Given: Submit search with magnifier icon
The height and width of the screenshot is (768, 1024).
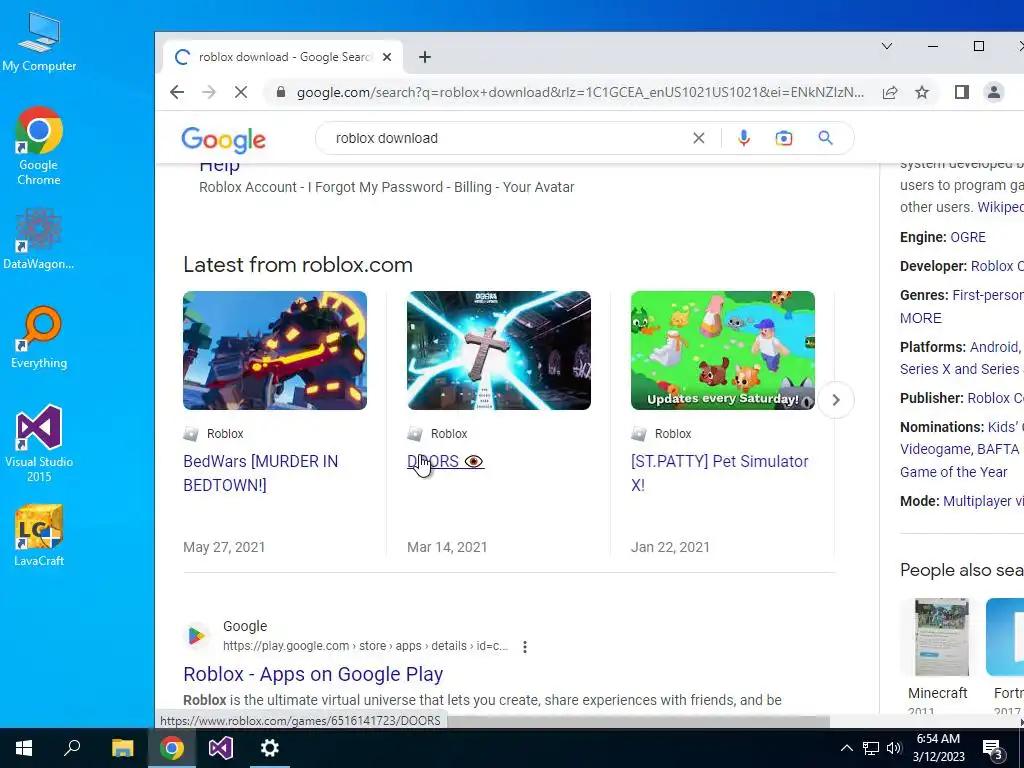Looking at the screenshot, I should pyautogui.click(x=825, y=138).
